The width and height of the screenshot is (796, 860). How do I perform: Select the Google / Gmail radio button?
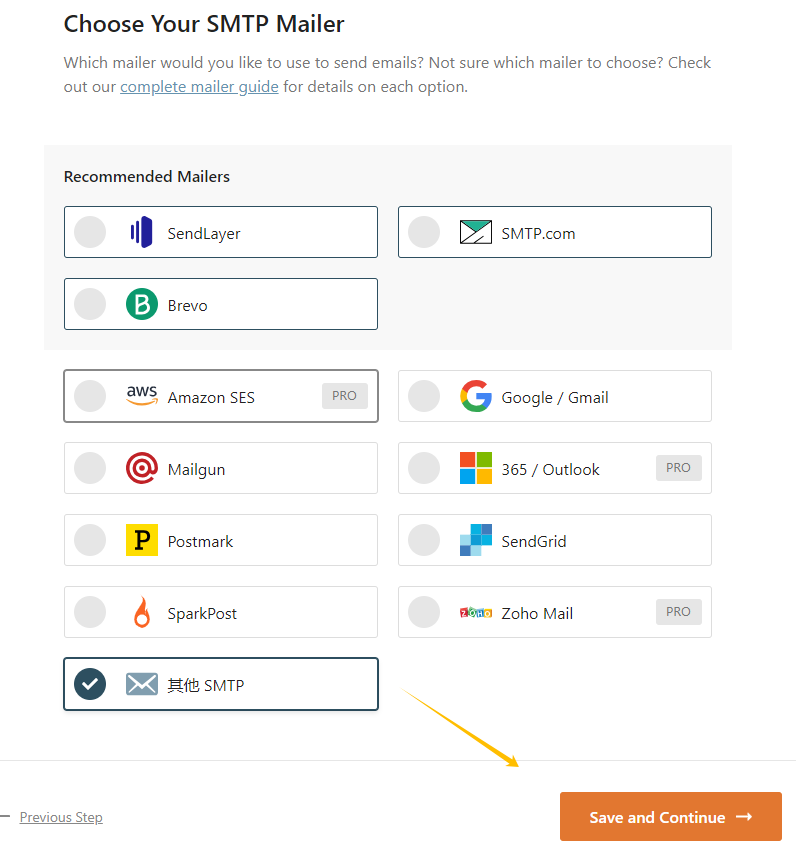424,396
